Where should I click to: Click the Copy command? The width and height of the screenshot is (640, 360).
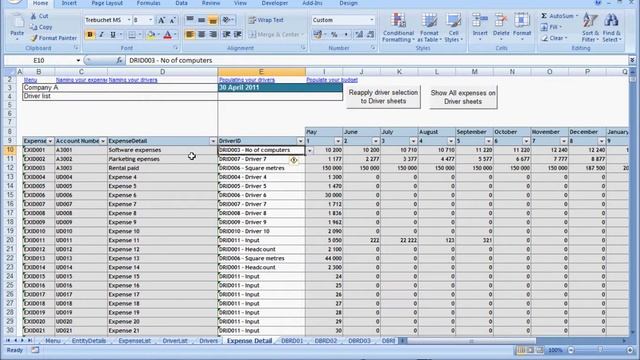pos(40,27)
